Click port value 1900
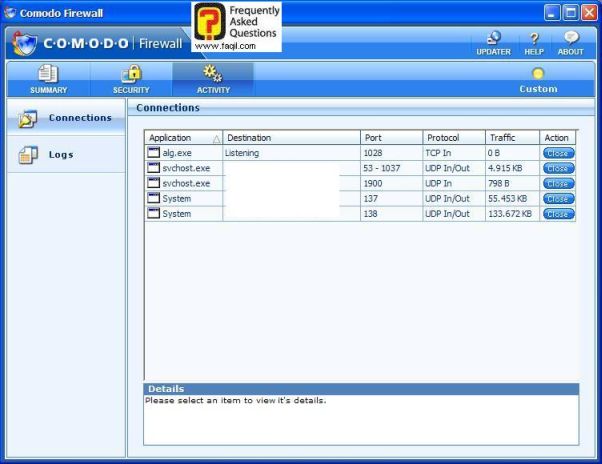602x464 pixels. (373, 183)
